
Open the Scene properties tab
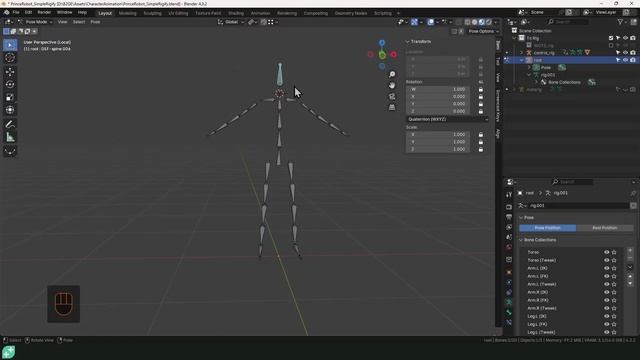click(x=509, y=237)
